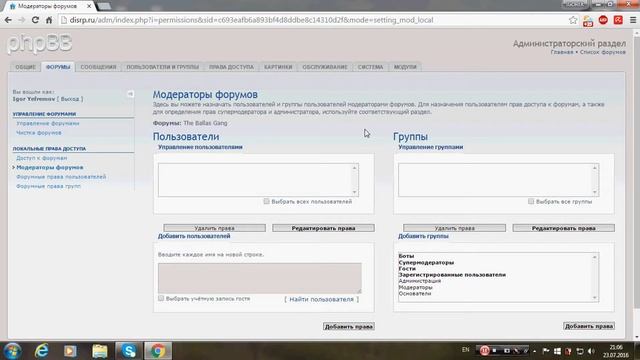Close the Модераторы форумов browser tab
640x360 pixels.
pos(89,6)
